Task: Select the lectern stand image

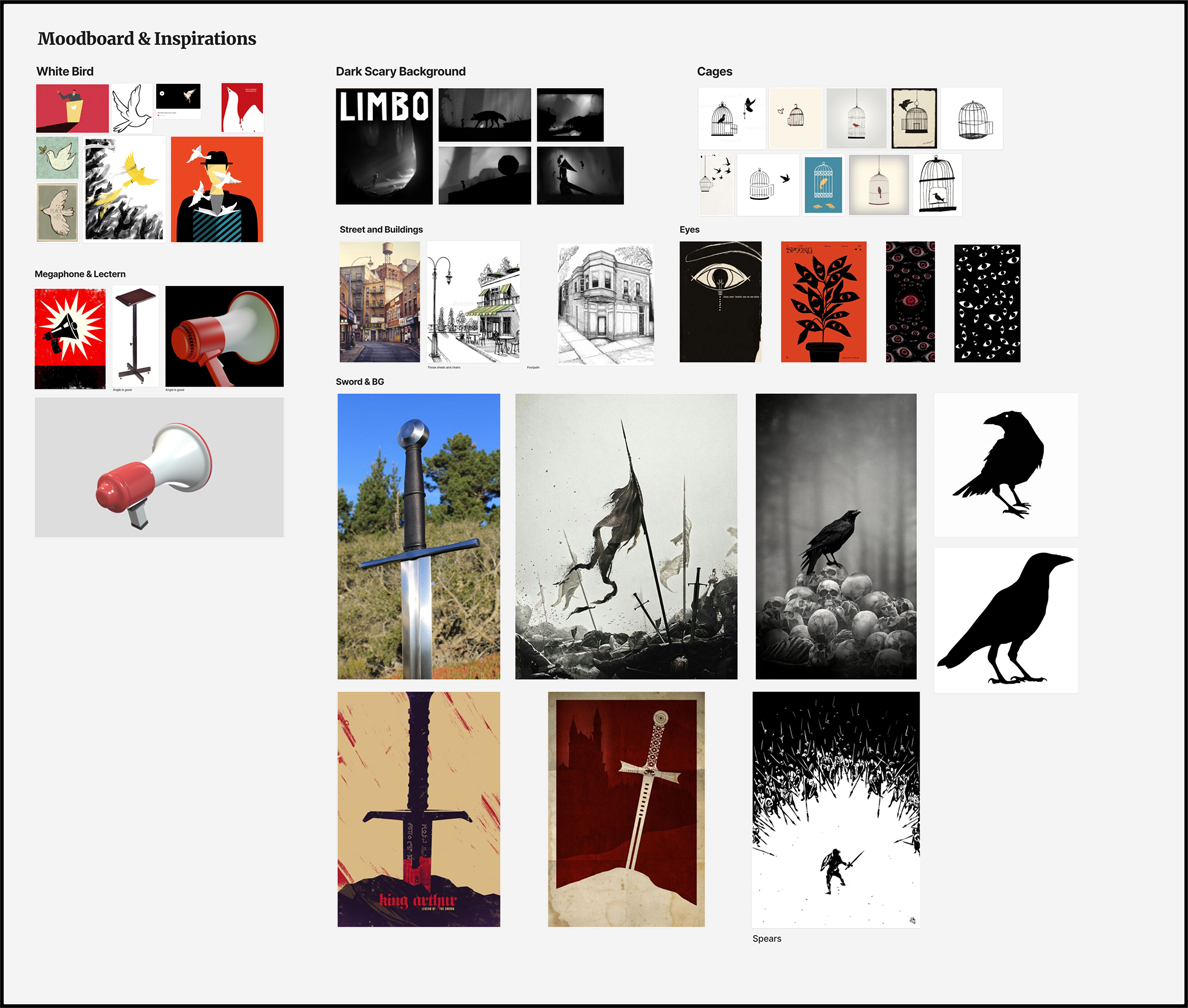Action: click(x=136, y=337)
